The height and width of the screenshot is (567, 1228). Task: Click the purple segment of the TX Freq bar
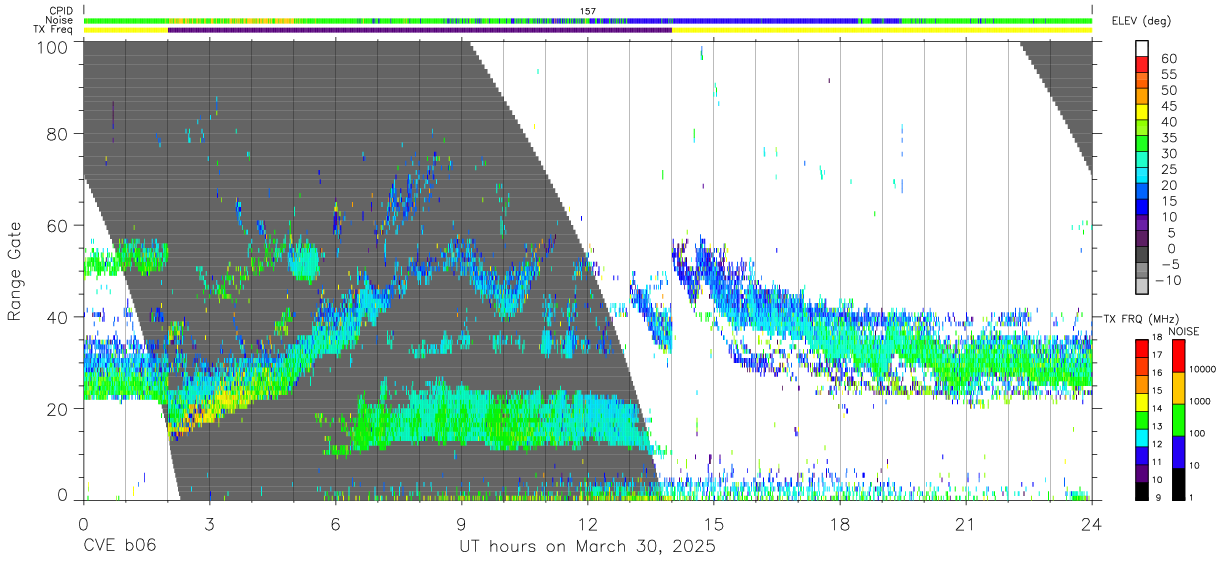[x=419, y=30]
